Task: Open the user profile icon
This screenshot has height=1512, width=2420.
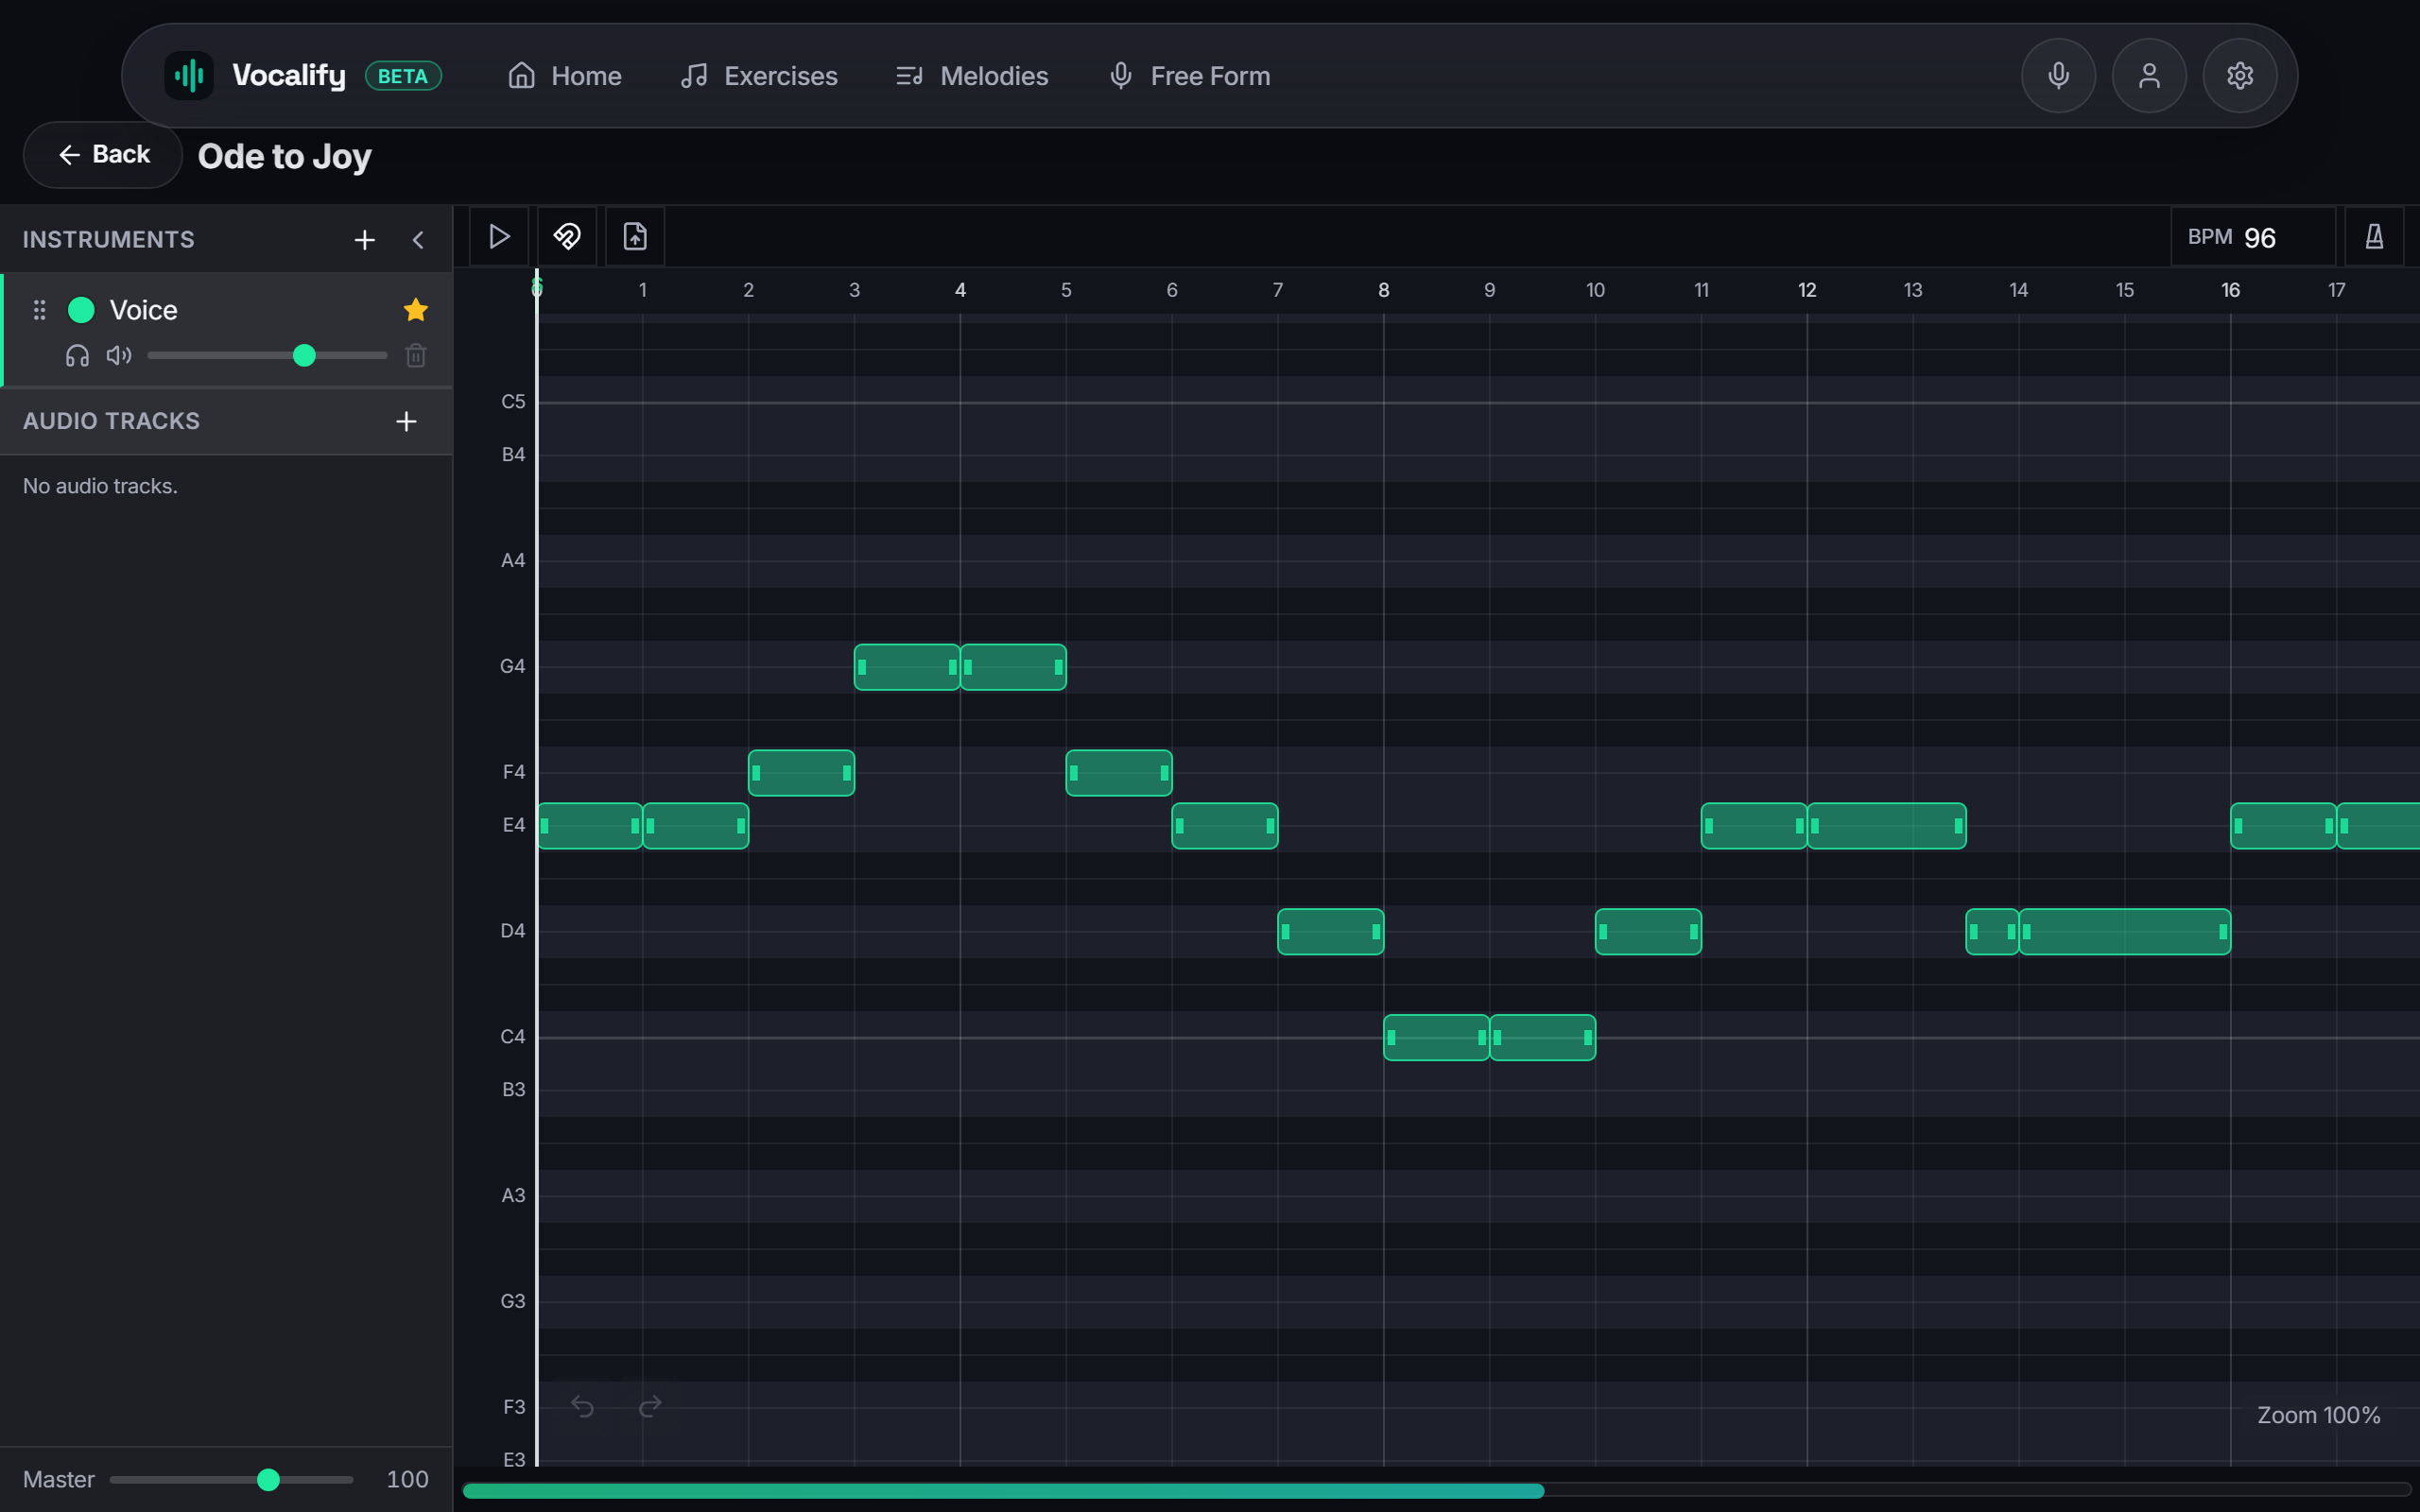Action: click(x=2149, y=76)
